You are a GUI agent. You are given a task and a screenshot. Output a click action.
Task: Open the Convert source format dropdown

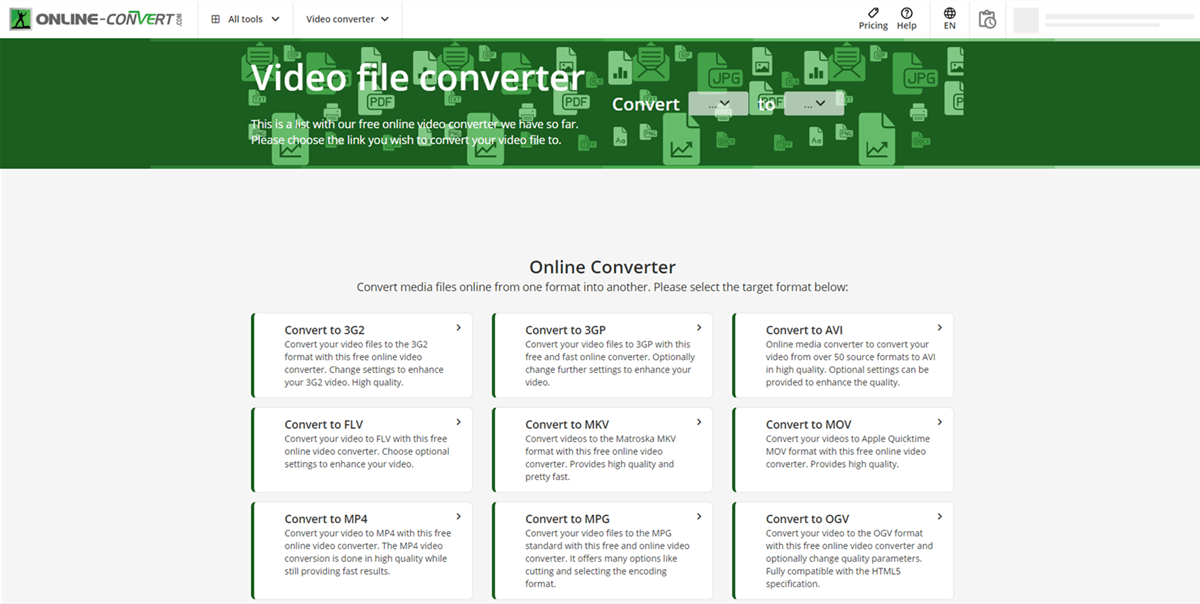click(718, 103)
